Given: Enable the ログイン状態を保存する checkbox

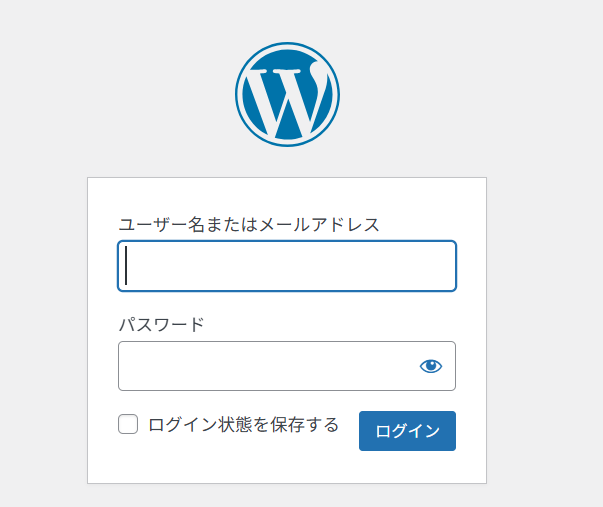Looking at the screenshot, I should (128, 424).
